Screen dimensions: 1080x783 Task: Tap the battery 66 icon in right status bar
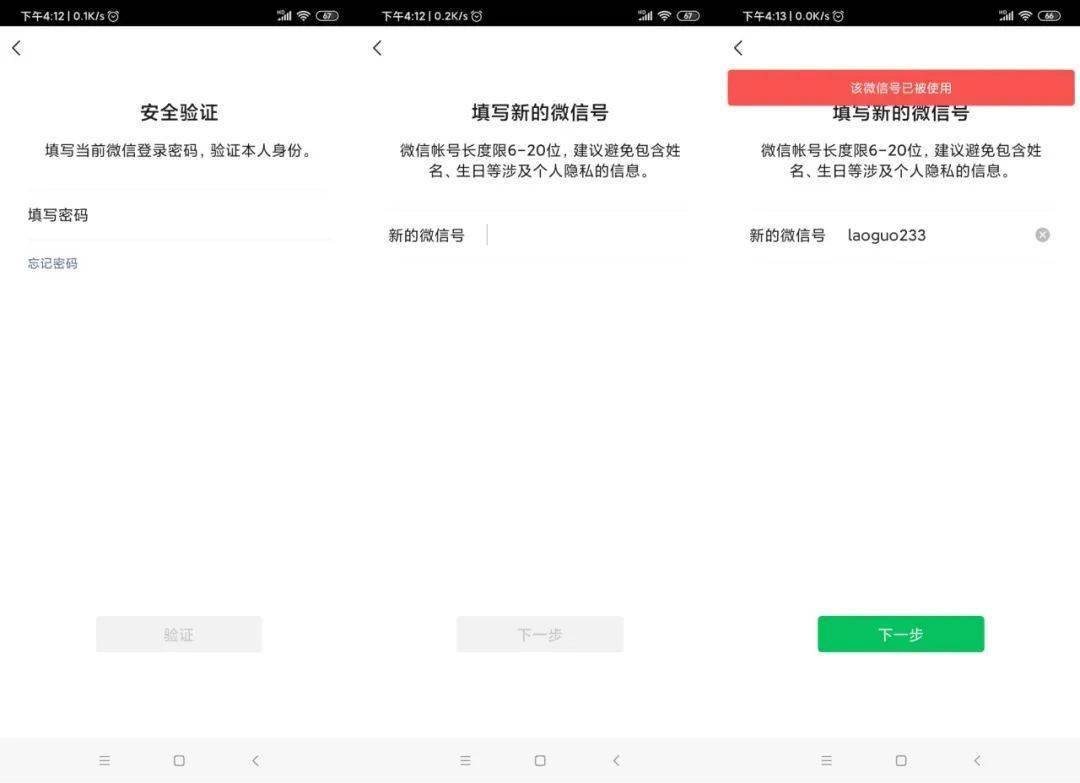[x=1049, y=16]
